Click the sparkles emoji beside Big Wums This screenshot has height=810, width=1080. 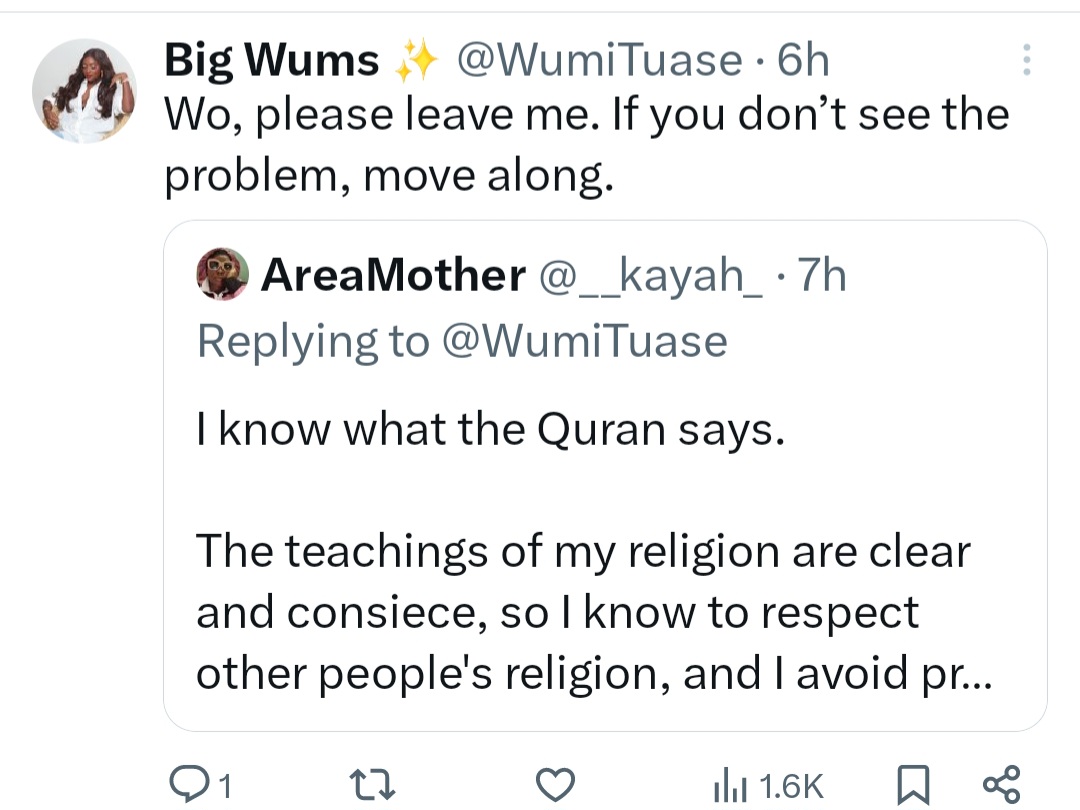tap(418, 64)
